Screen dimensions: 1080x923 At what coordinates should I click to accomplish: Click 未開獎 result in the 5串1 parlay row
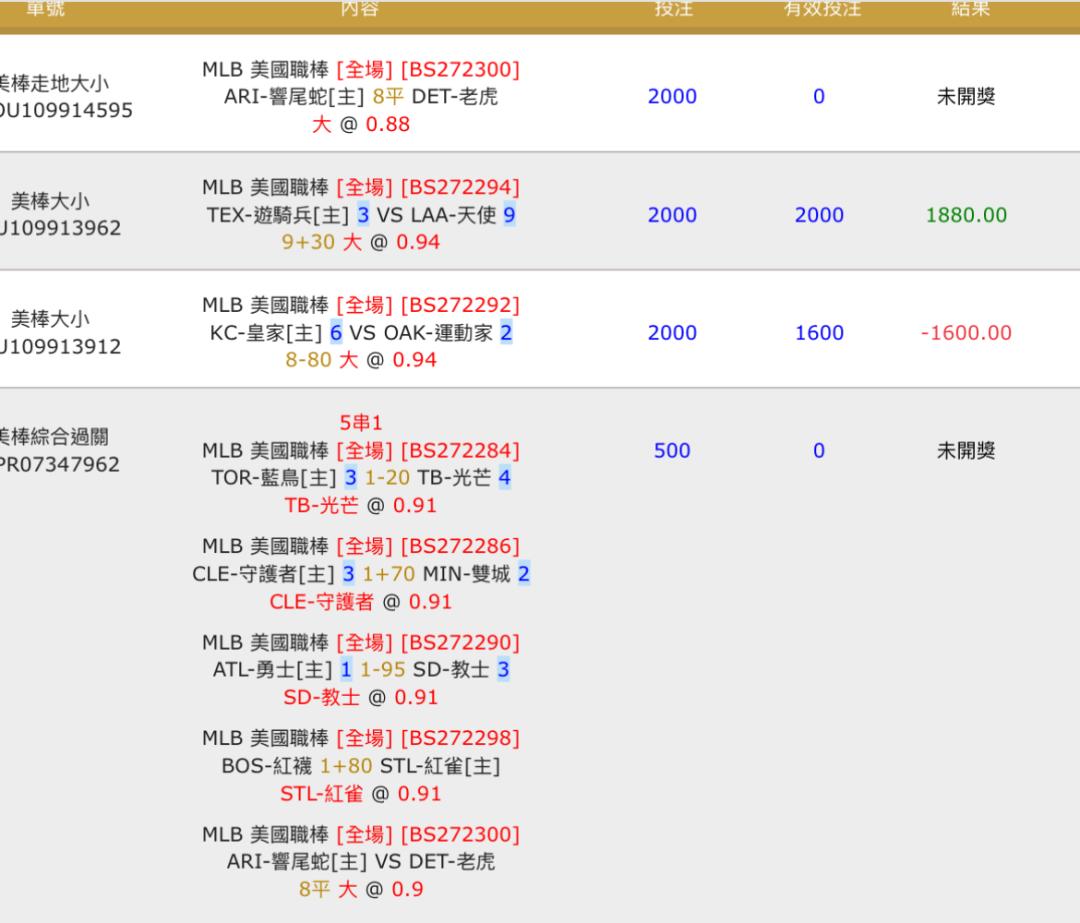(x=966, y=450)
